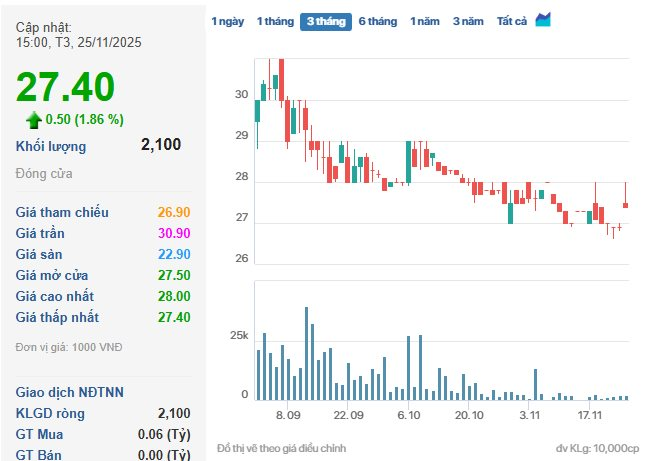Select the highlighted 3 tháng tab

(x=326, y=22)
